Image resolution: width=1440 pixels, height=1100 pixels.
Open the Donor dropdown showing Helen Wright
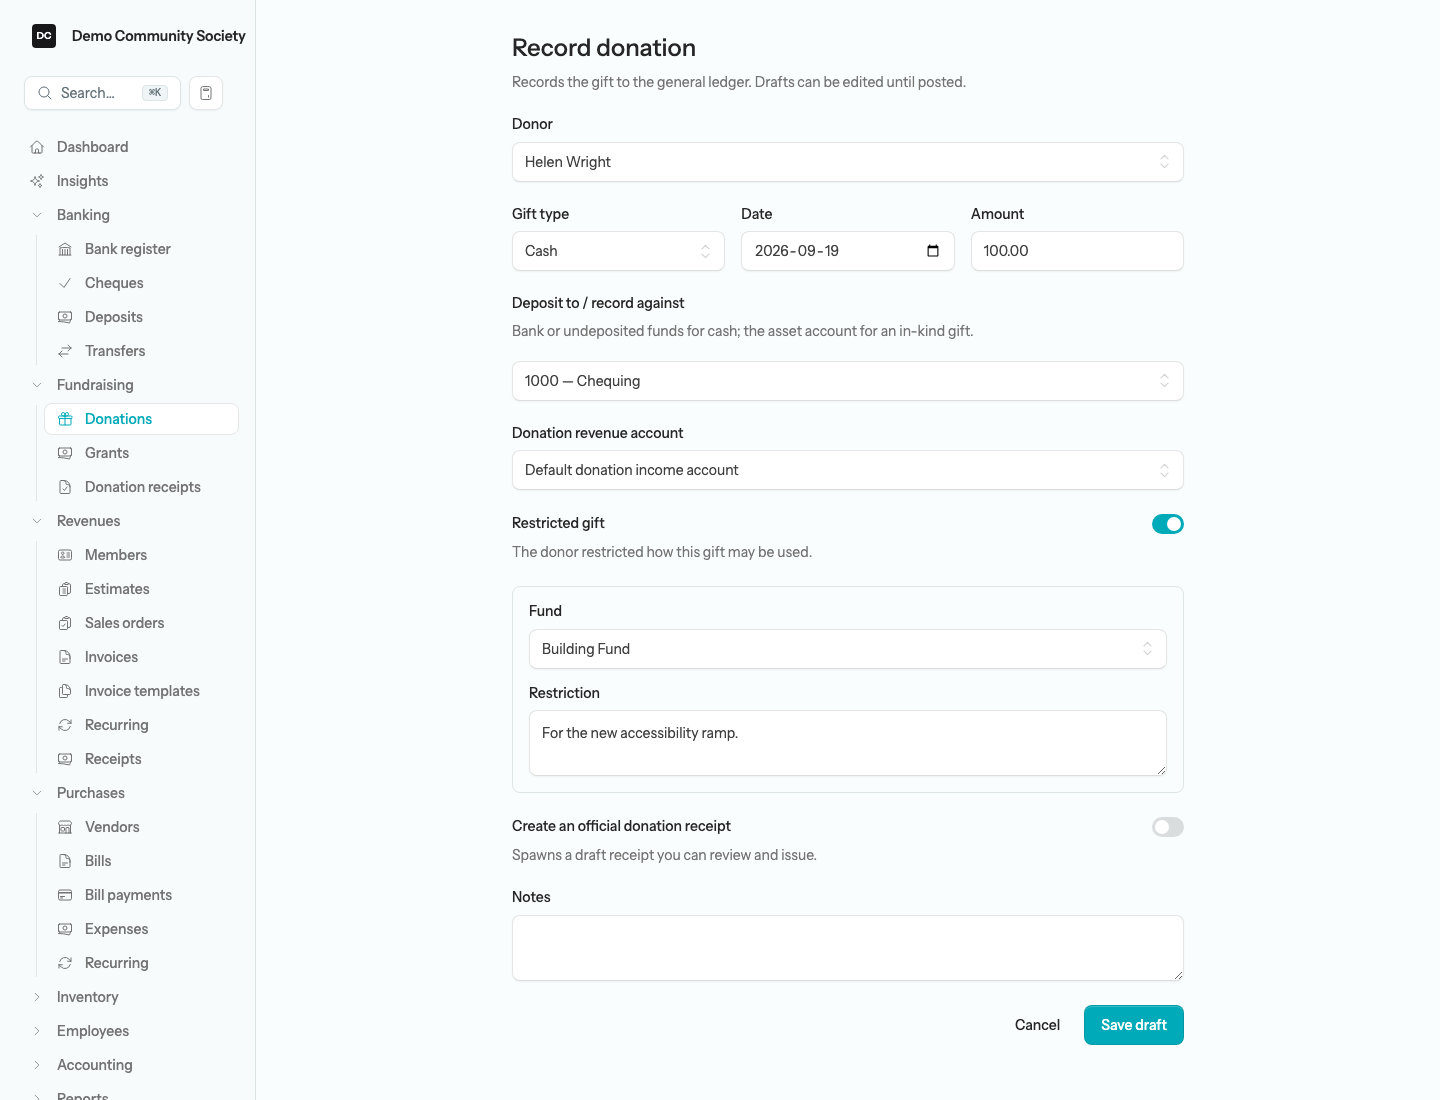(x=848, y=162)
